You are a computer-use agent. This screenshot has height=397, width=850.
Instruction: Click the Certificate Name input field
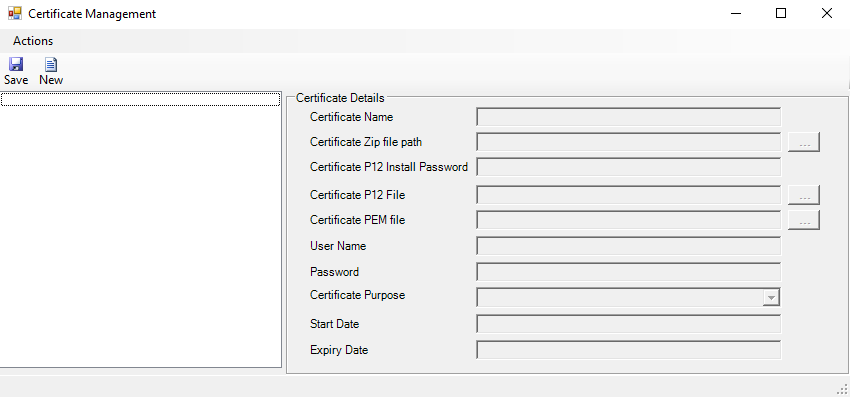[628, 117]
